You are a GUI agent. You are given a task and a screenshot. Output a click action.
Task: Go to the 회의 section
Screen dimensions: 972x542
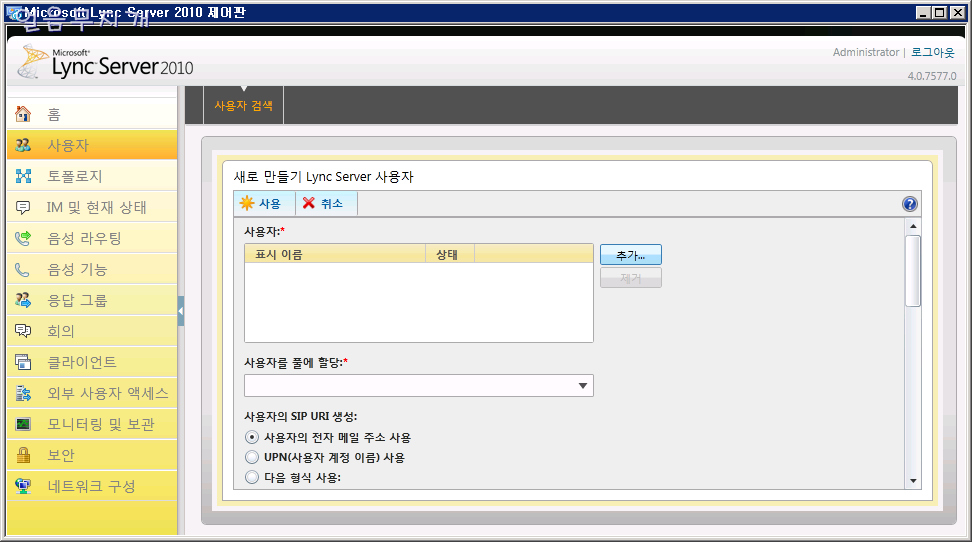(92, 331)
